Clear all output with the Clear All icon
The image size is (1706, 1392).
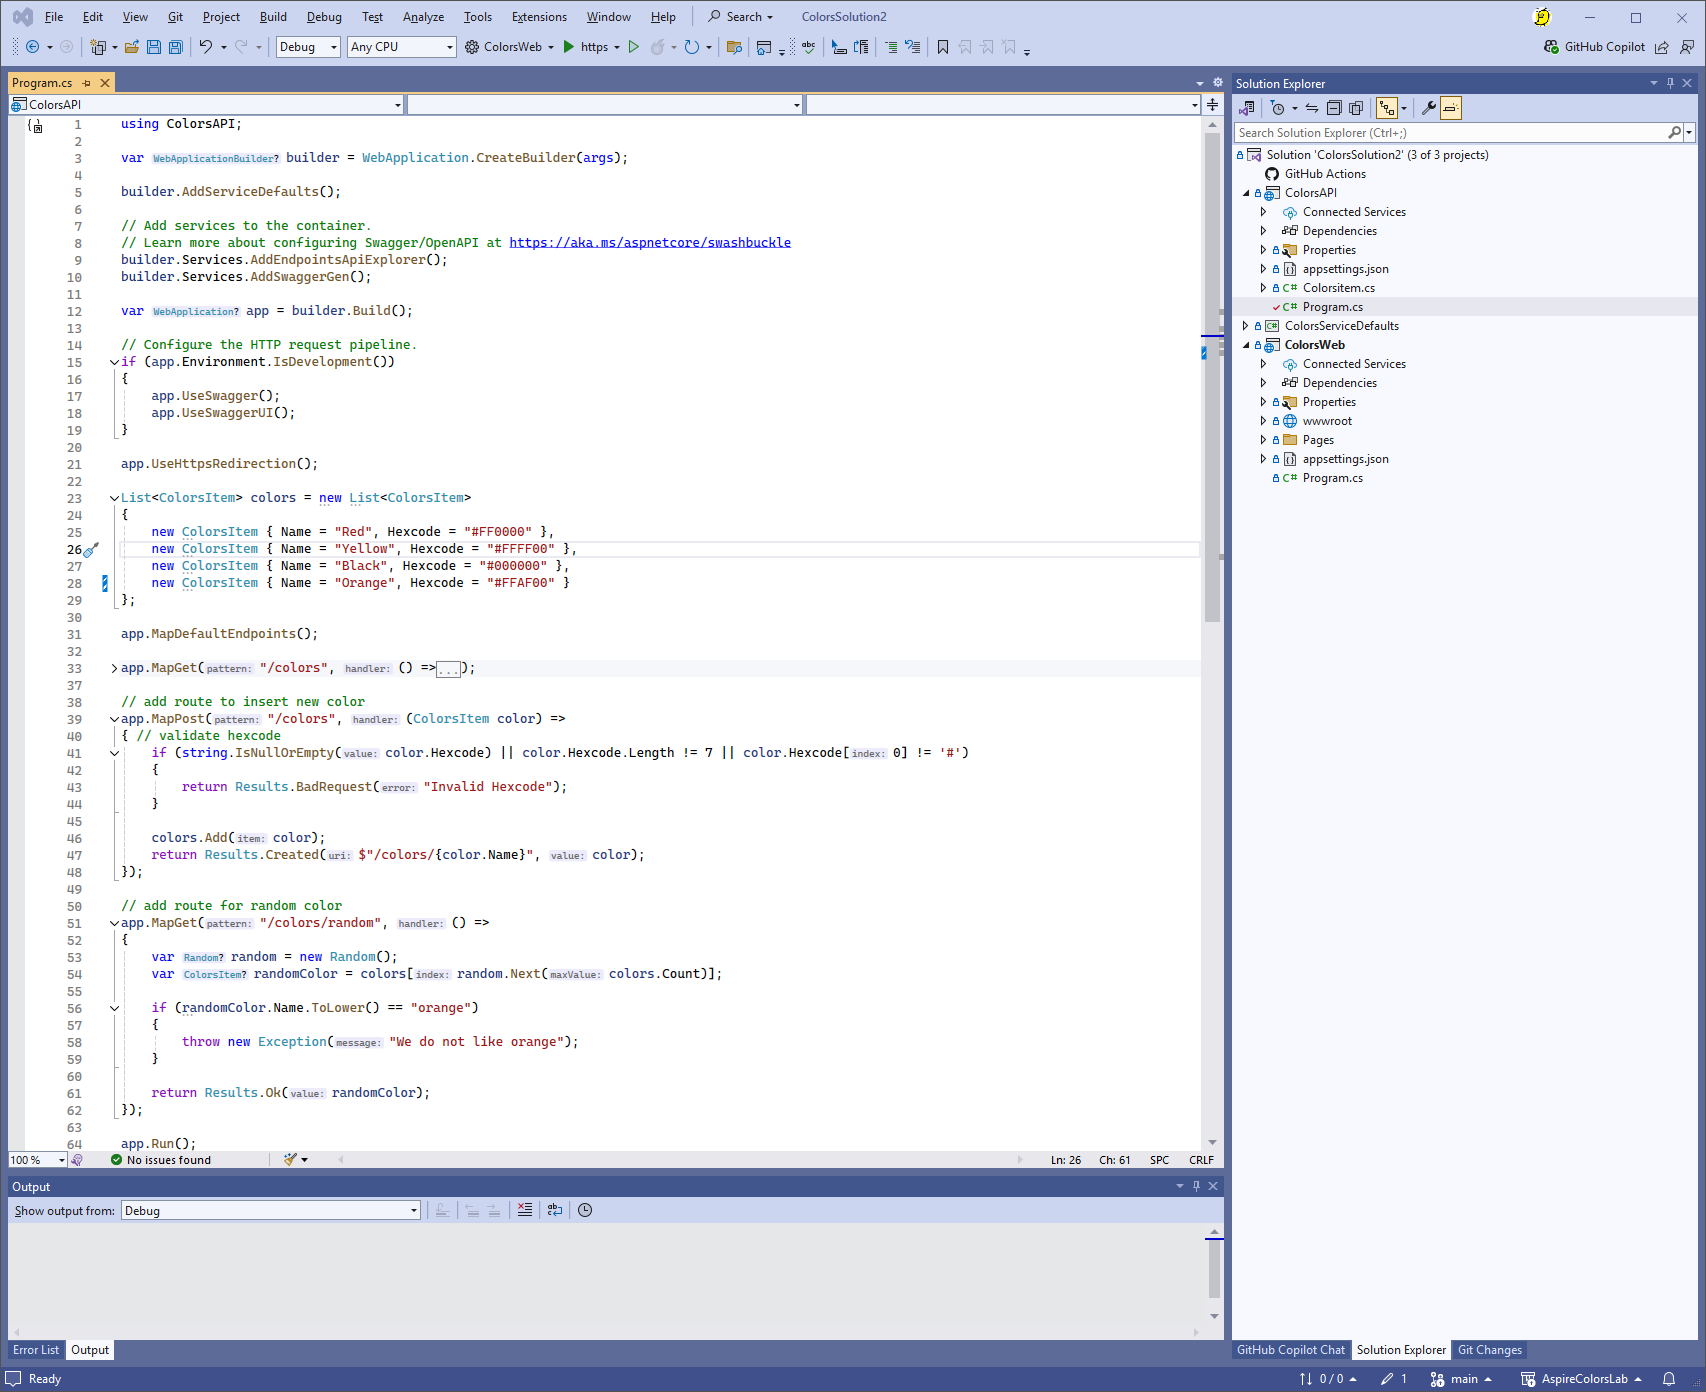525,1210
